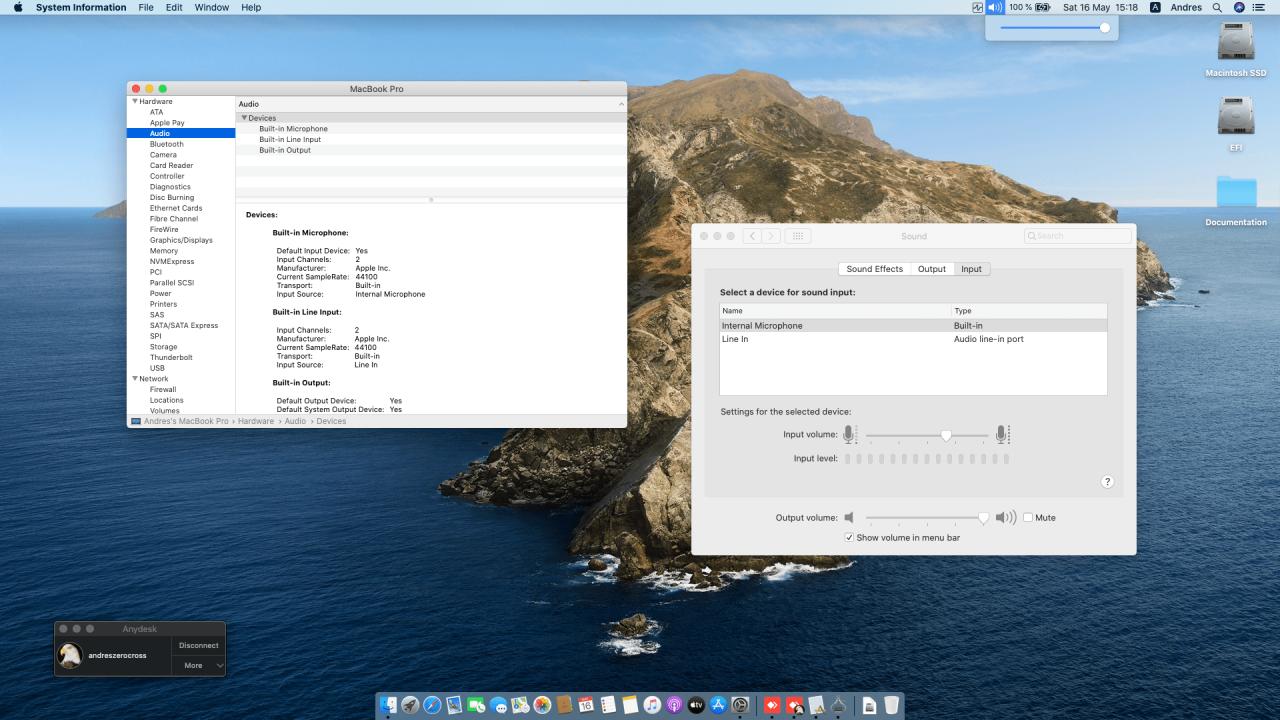Launch Photos app in the dock

542,705
